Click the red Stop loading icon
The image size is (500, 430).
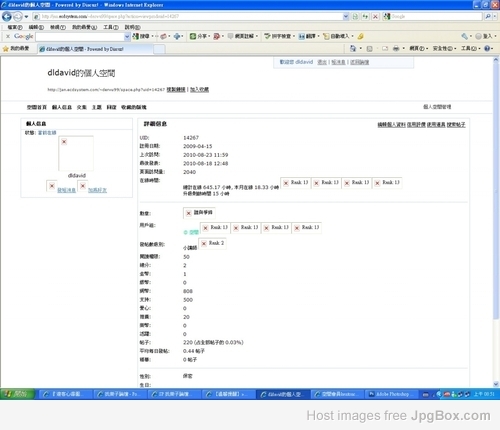point(375,16)
